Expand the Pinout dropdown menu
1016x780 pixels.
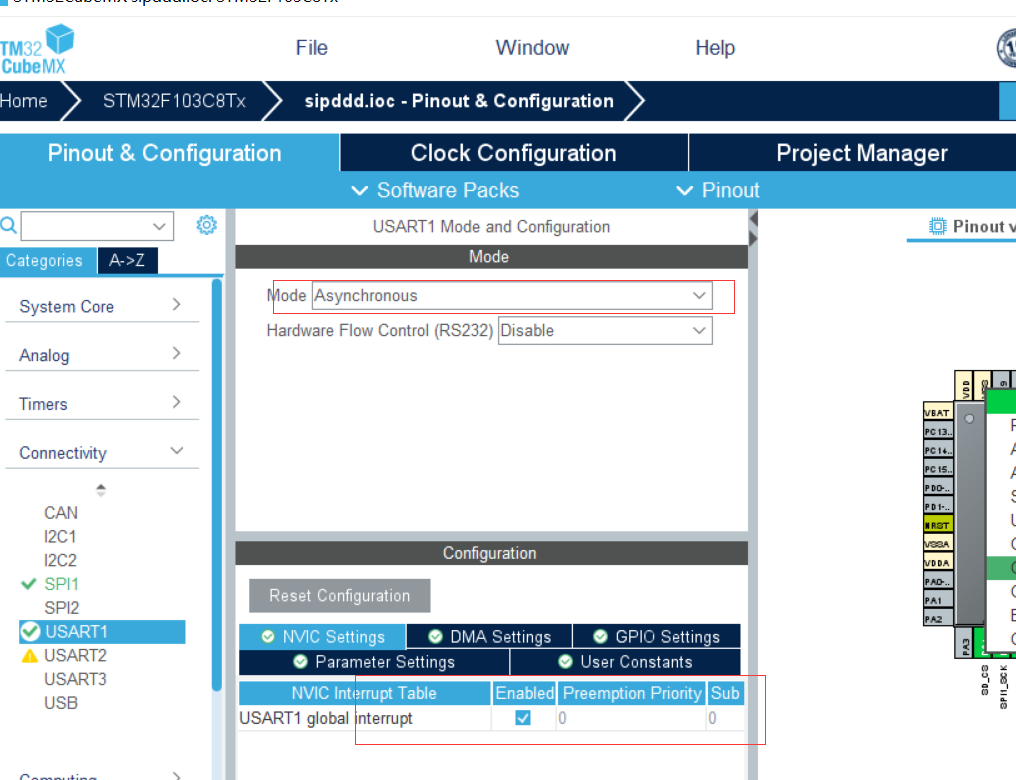coord(717,190)
